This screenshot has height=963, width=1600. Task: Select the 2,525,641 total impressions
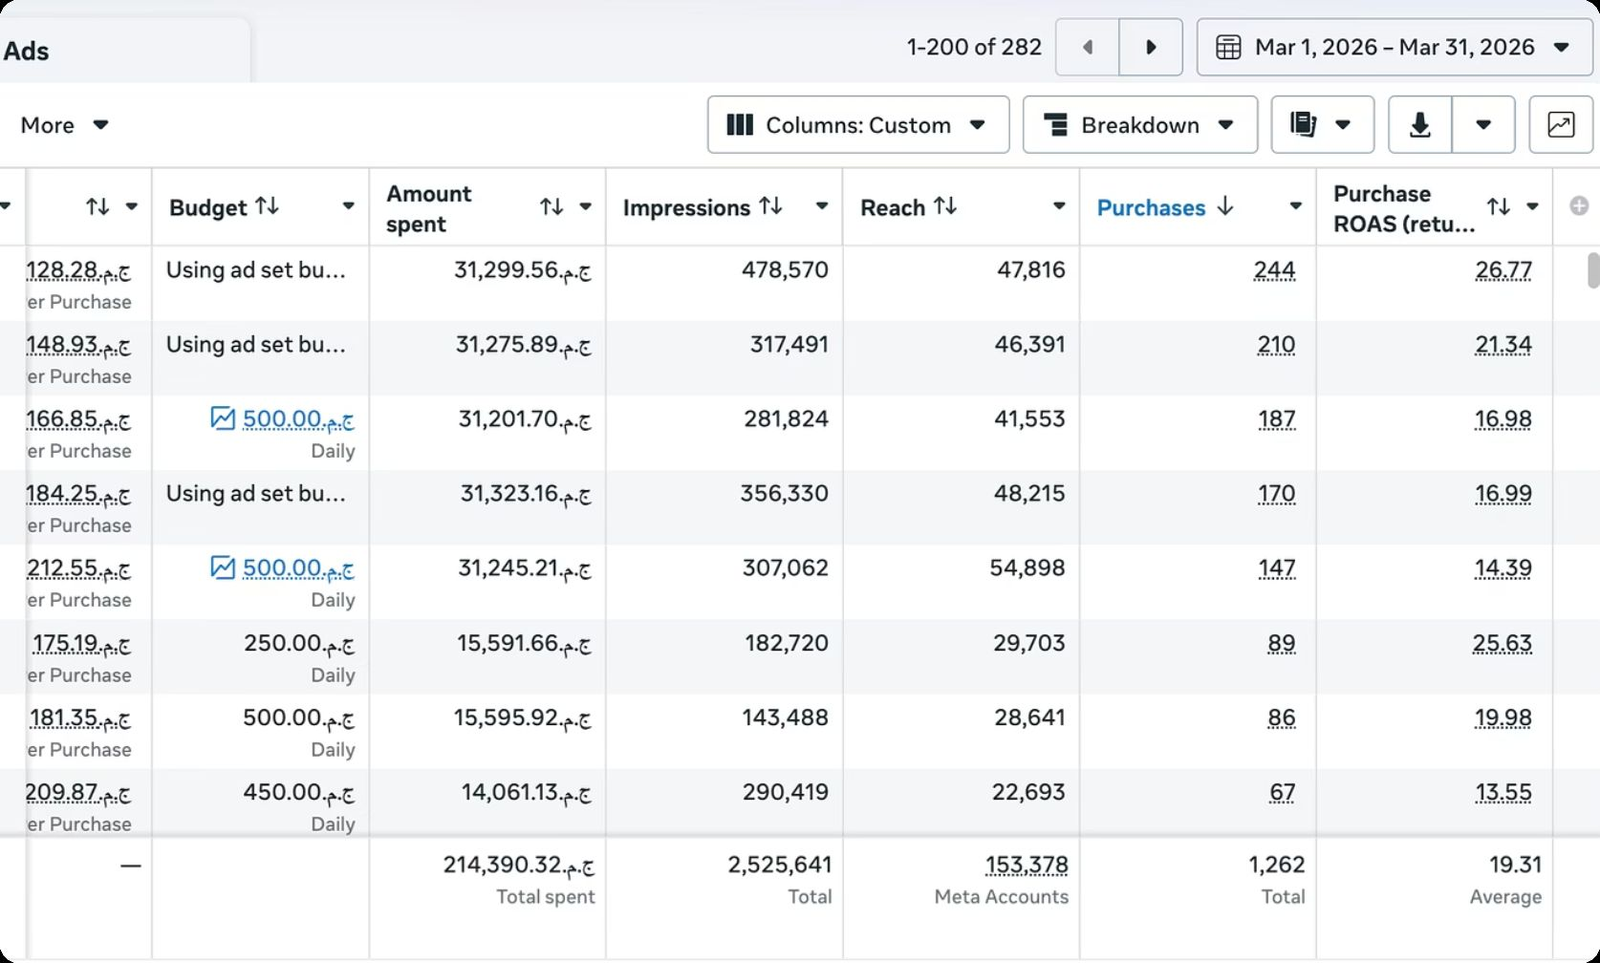pyautogui.click(x=779, y=865)
